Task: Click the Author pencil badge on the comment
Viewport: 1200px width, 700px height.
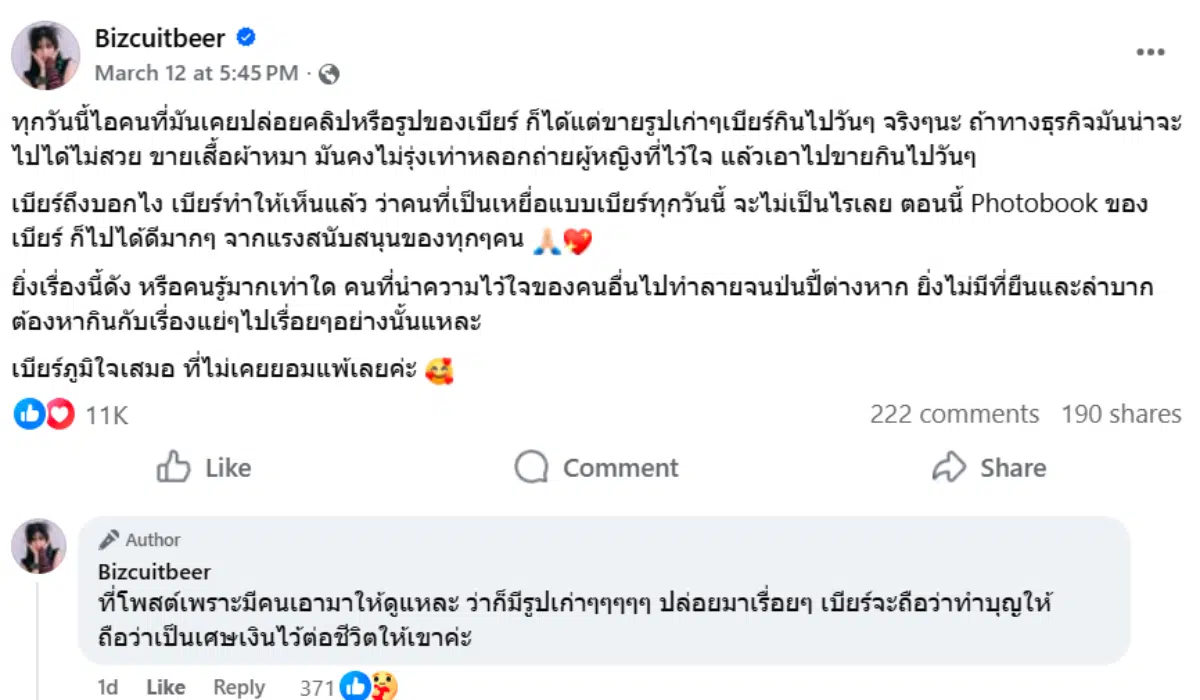Action: [110, 539]
